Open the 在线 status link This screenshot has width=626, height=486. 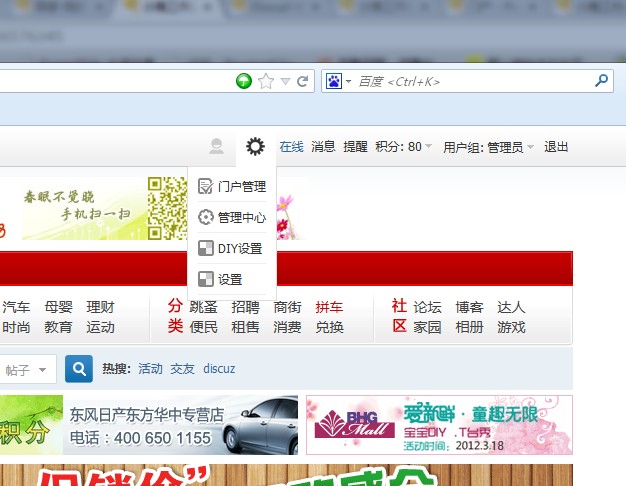click(291, 147)
